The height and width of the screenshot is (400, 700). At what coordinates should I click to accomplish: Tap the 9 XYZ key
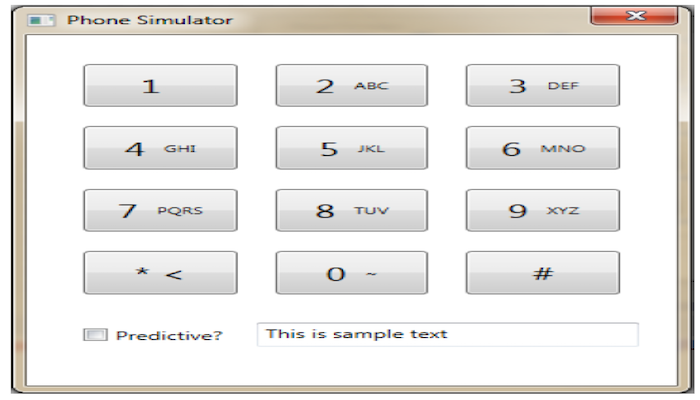[x=543, y=210]
